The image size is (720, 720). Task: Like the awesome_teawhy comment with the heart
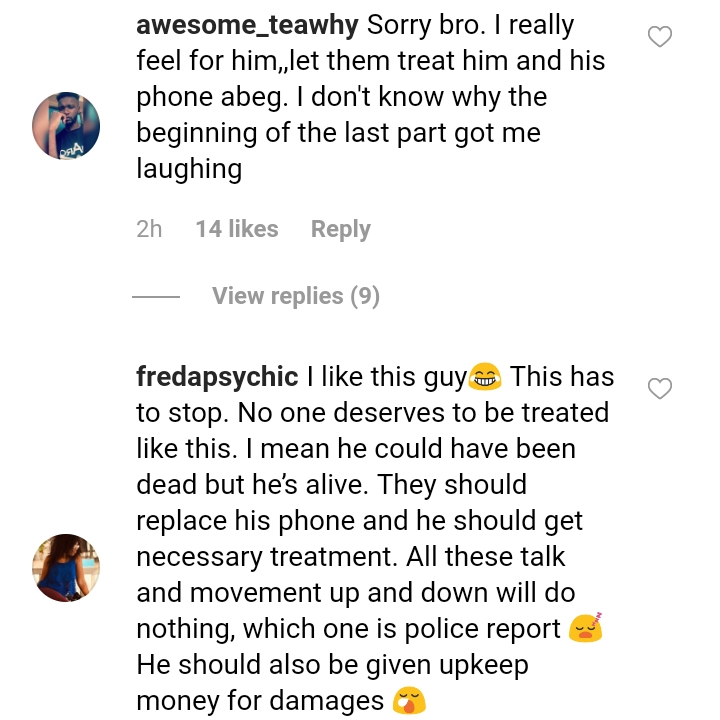(659, 36)
